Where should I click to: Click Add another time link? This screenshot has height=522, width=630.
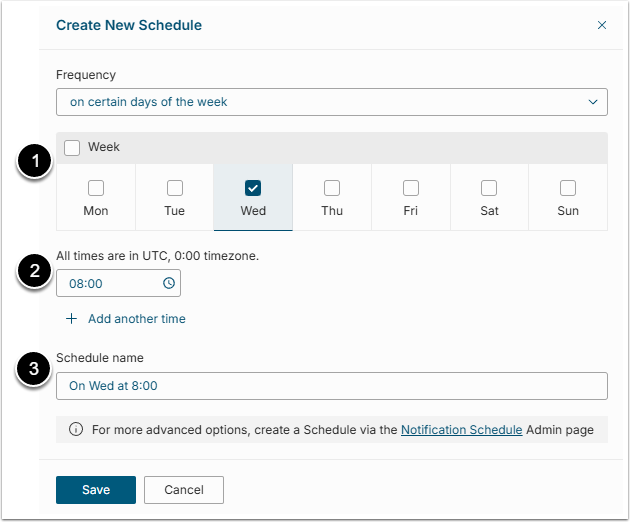pos(136,319)
